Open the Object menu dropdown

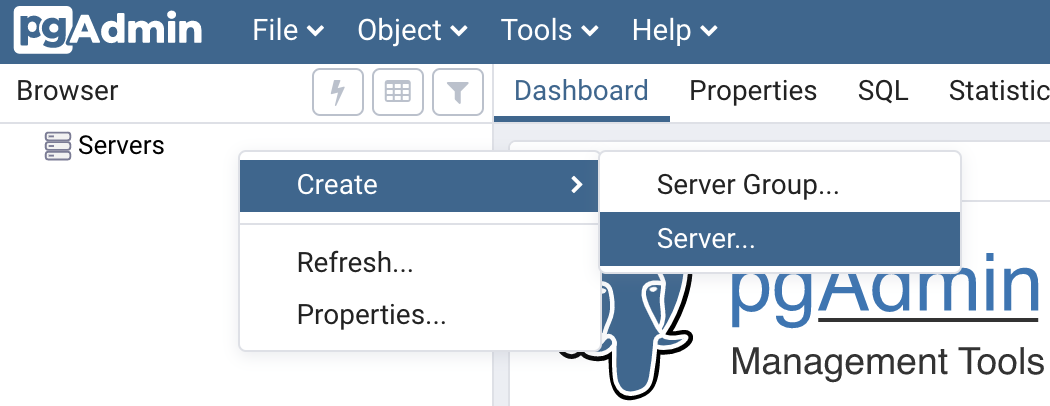[412, 30]
